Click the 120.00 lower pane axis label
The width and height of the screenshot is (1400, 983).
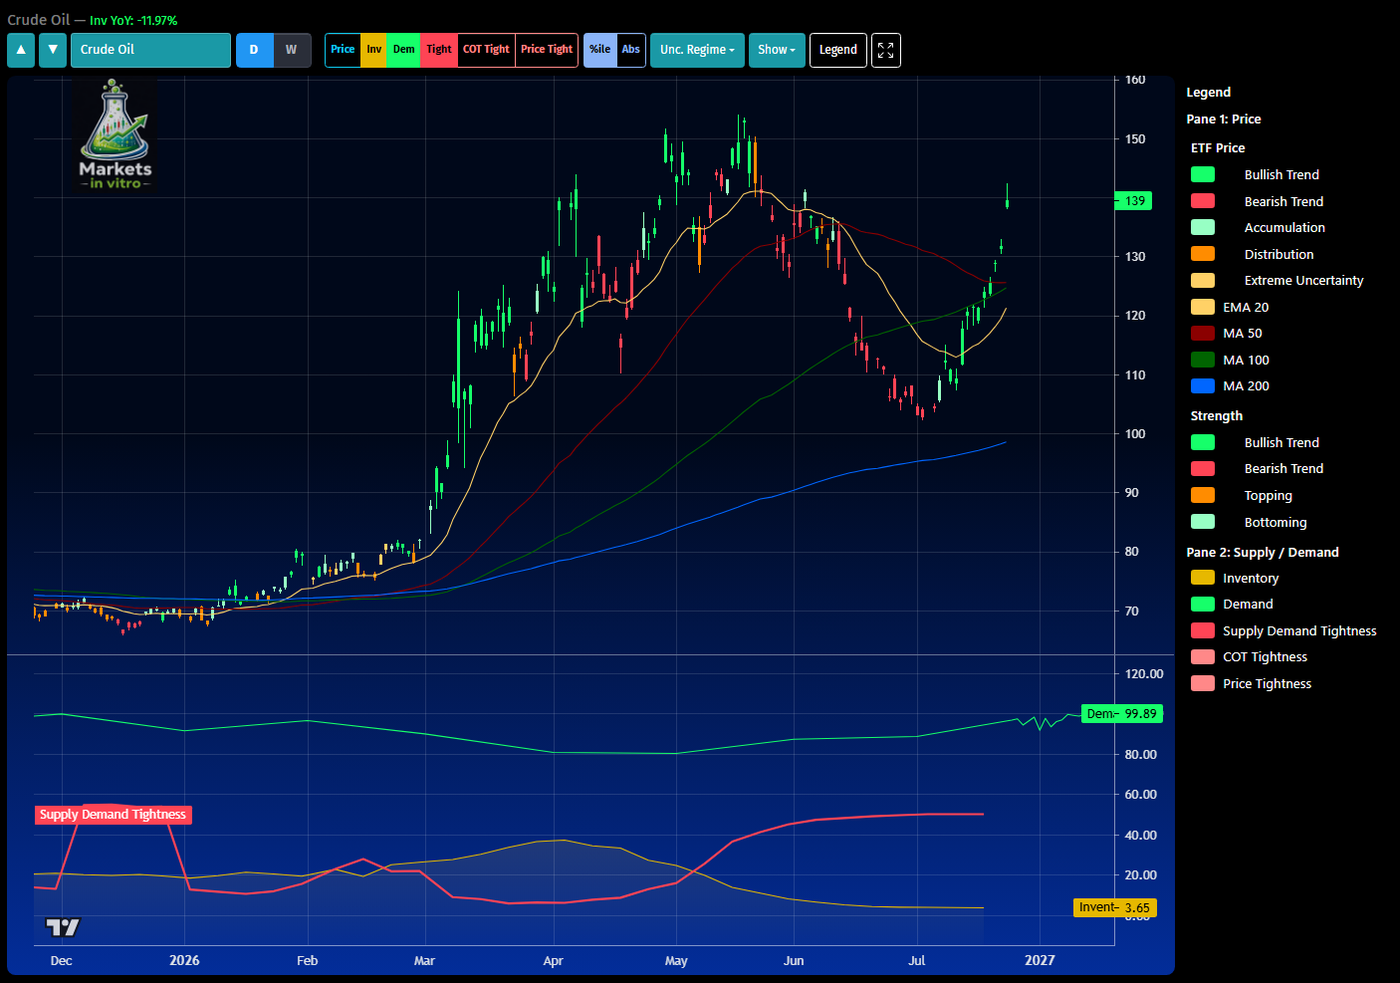point(1144,674)
